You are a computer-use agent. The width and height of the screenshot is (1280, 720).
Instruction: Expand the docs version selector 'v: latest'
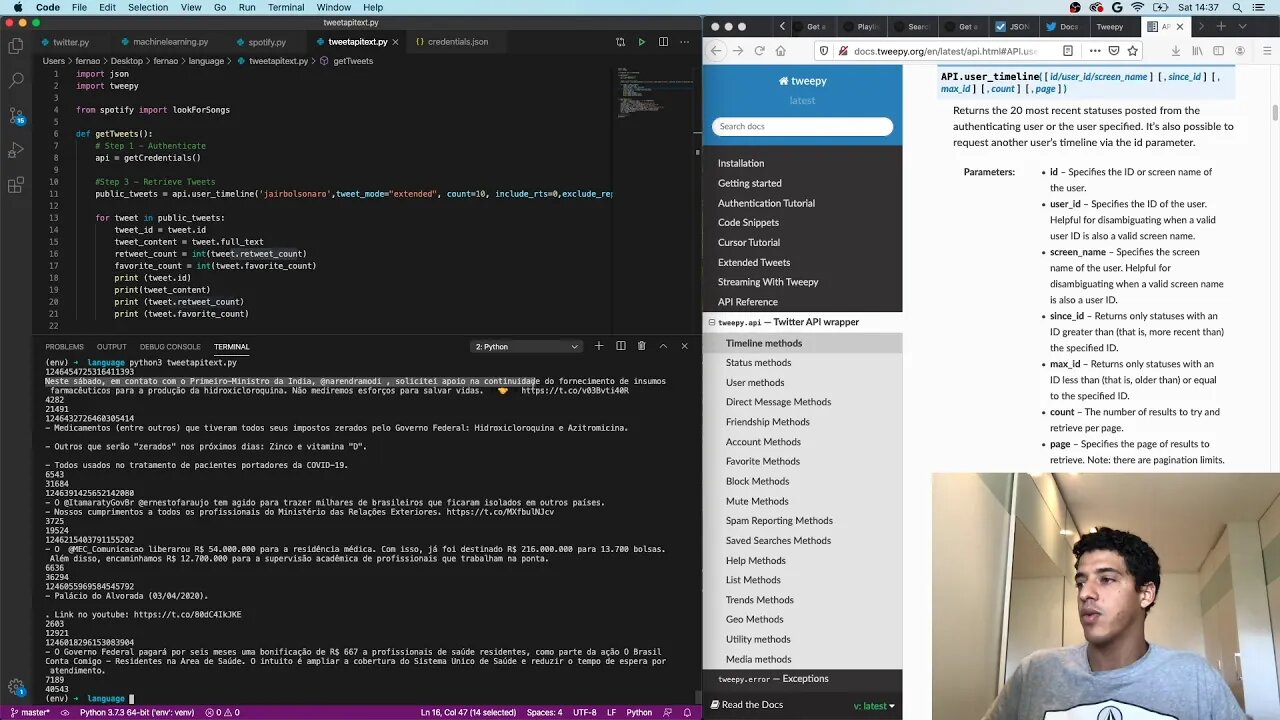(x=874, y=705)
